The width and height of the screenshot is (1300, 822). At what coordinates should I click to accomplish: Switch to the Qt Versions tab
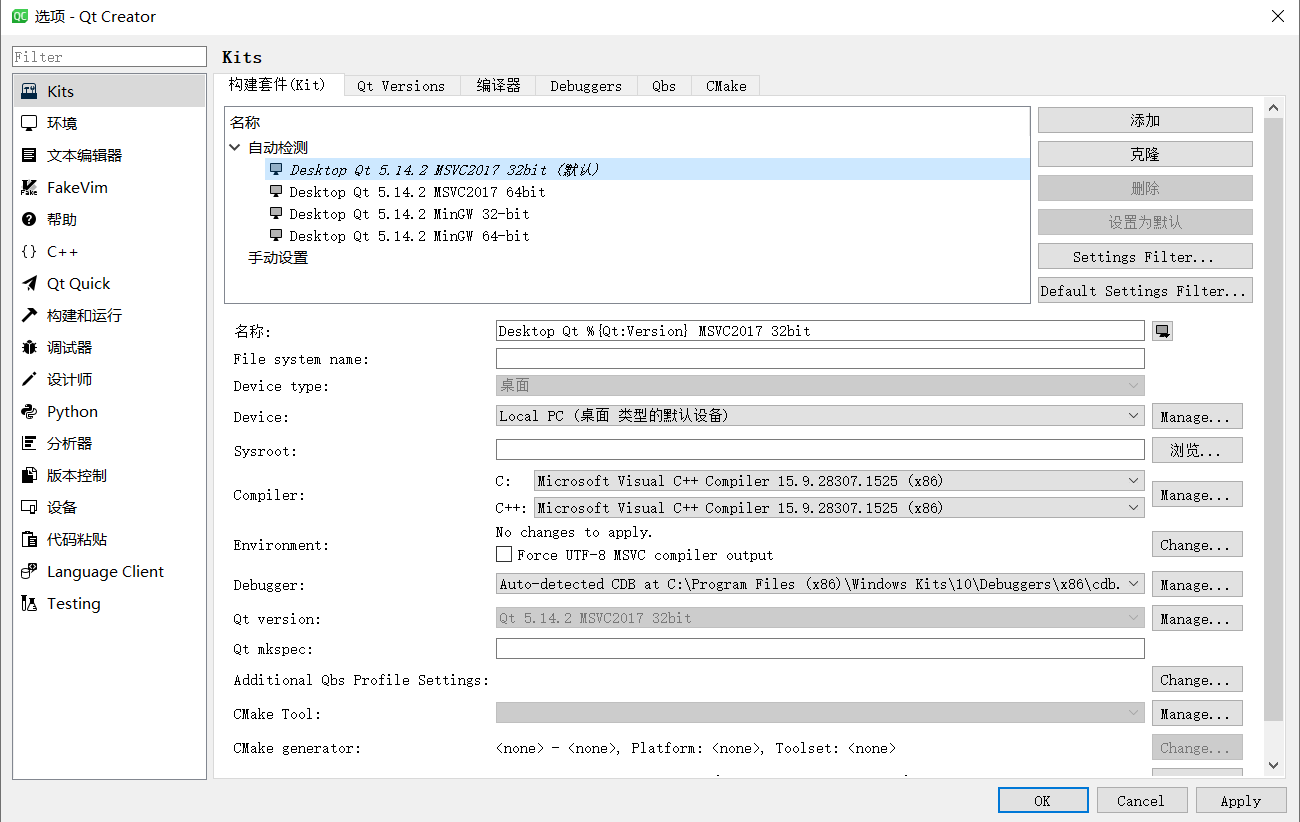tap(400, 86)
